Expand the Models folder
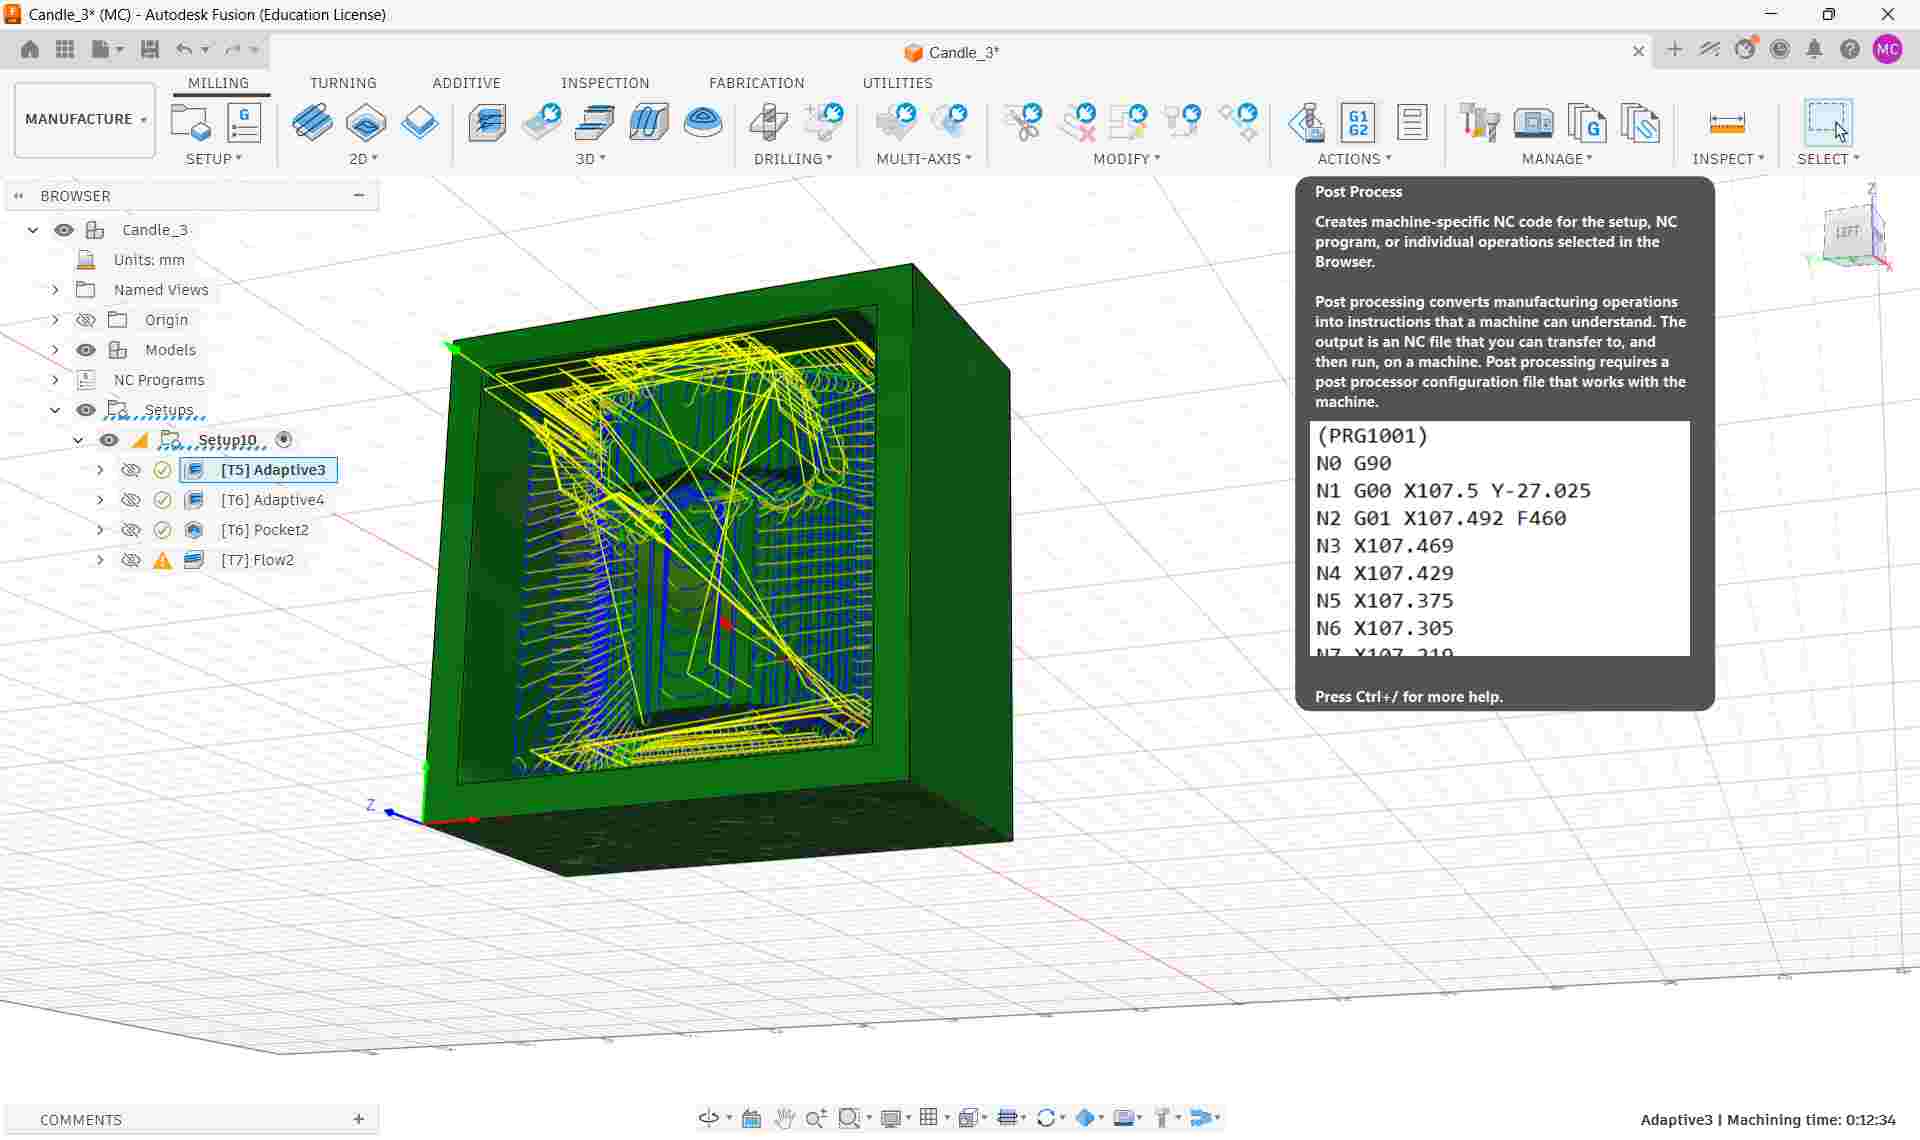The height and width of the screenshot is (1140, 1920). pos(56,350)
